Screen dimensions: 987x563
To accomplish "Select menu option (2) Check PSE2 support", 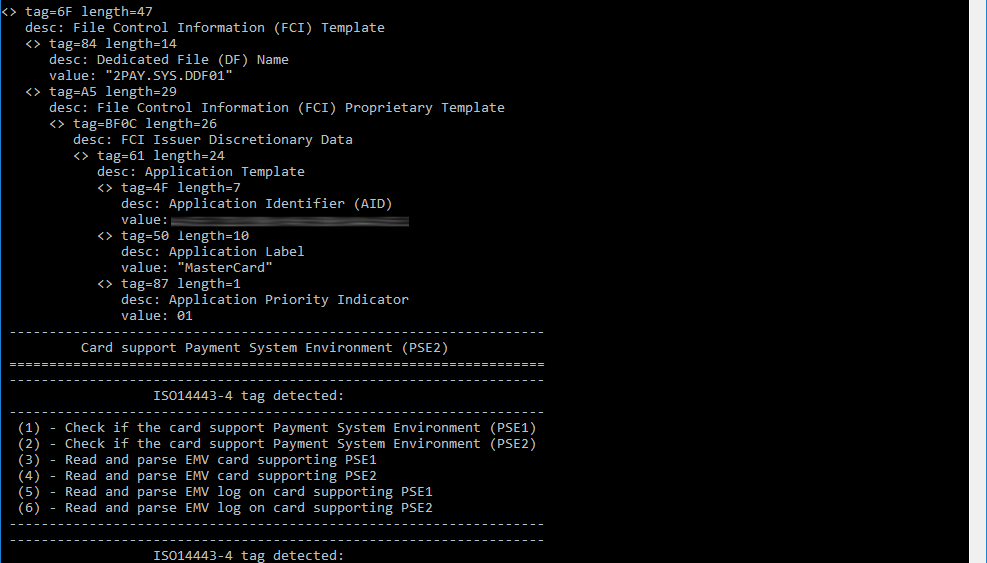I will pos(277,444).
